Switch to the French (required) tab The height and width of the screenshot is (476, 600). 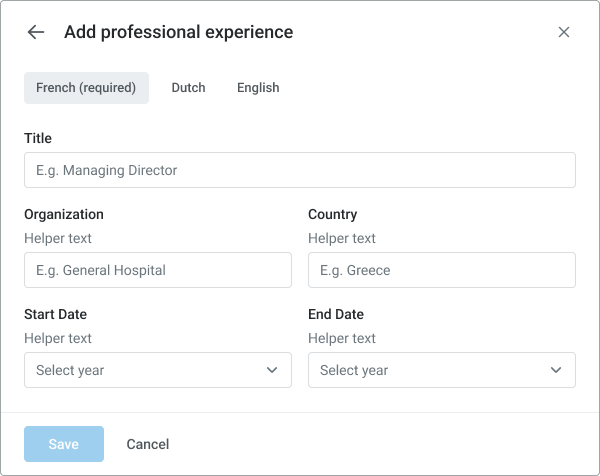pos(86,88)
